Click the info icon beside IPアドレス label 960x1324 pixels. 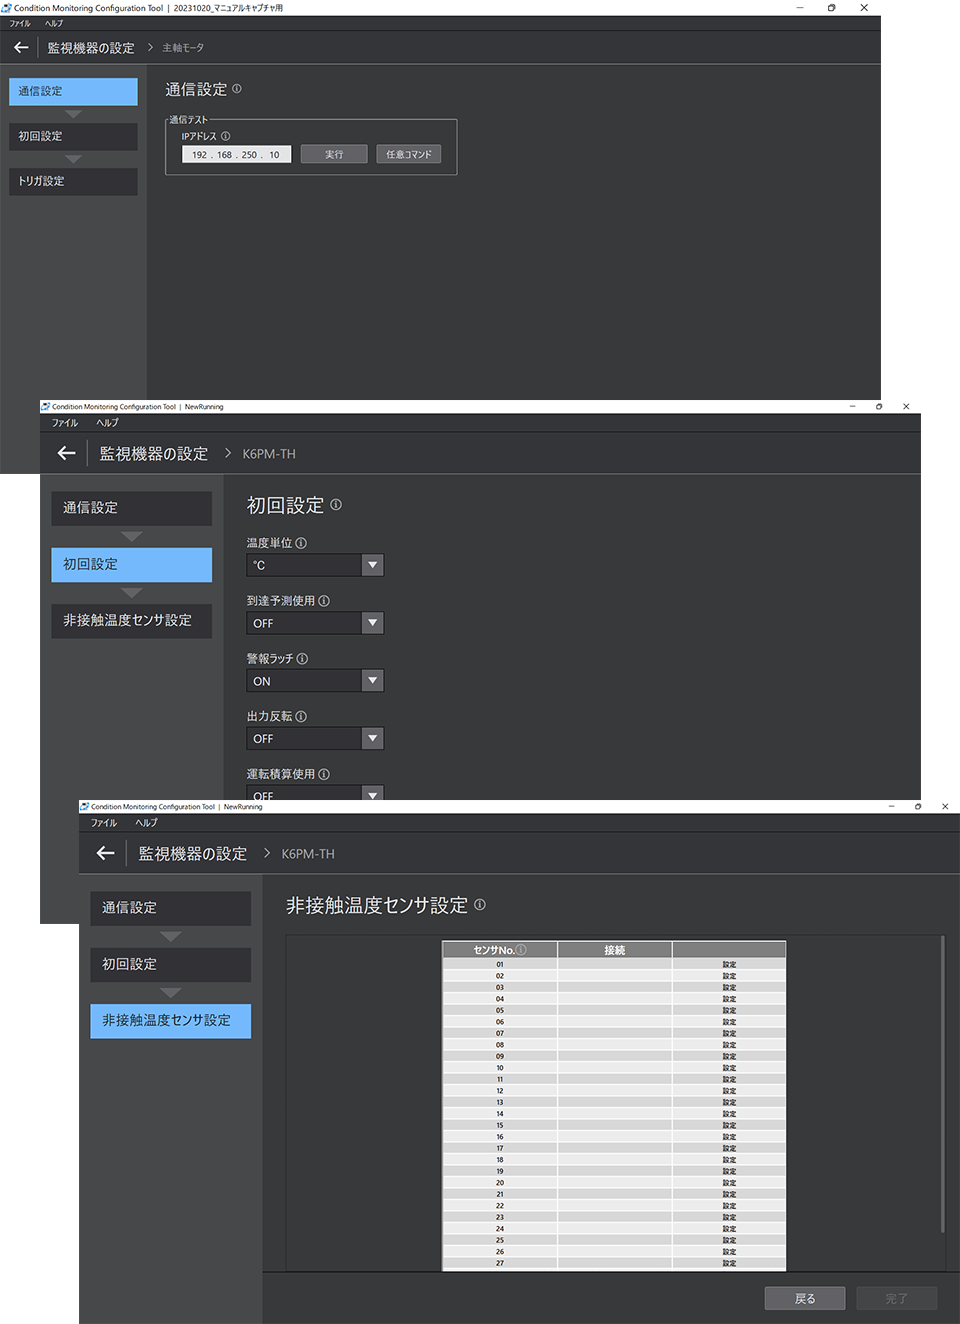click(226, 135)
